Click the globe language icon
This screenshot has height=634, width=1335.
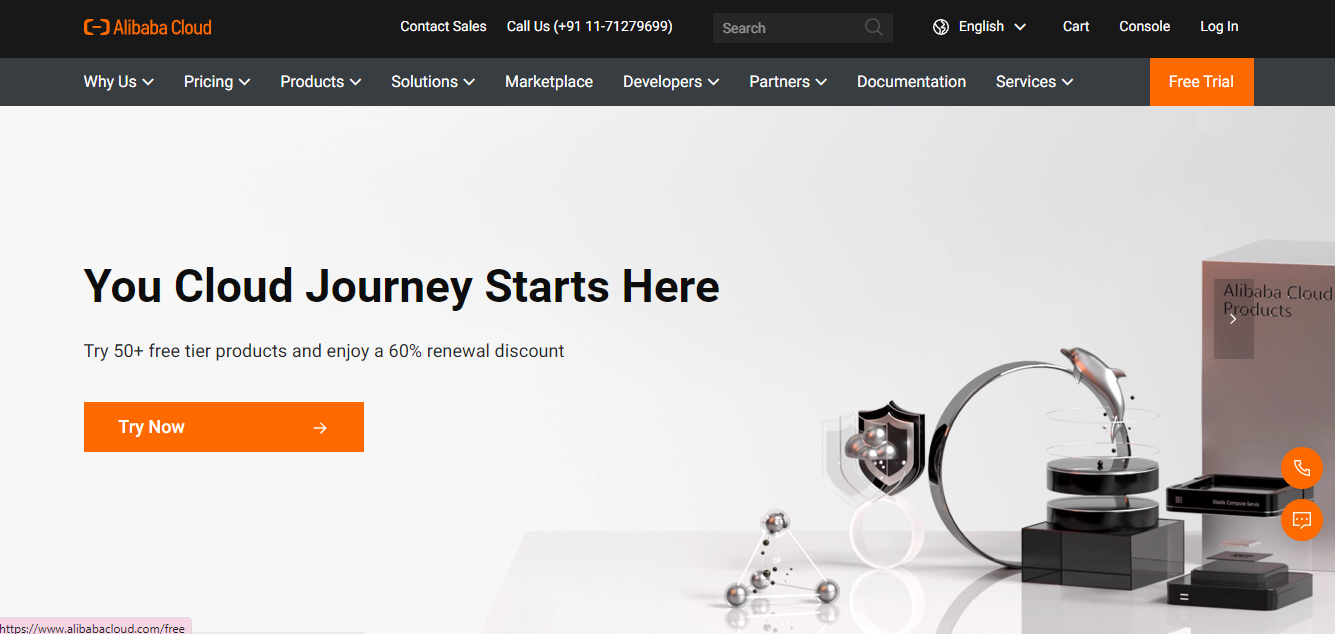[x=941, y=27]
